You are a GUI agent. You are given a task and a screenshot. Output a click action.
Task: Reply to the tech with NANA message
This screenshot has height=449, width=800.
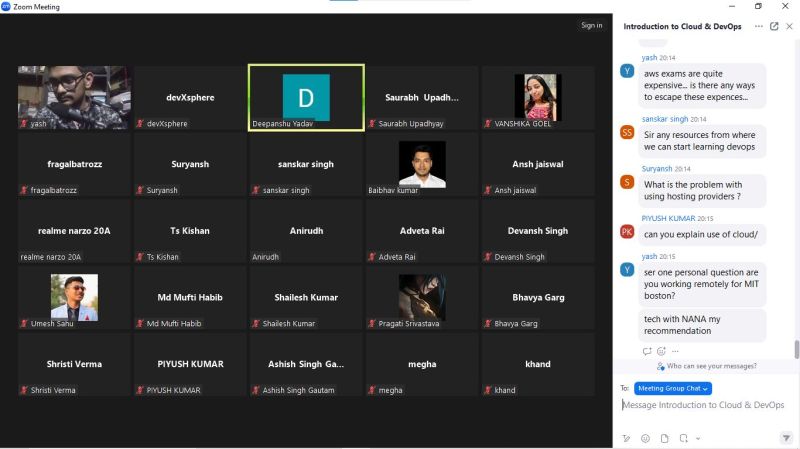tap(647, 351)
